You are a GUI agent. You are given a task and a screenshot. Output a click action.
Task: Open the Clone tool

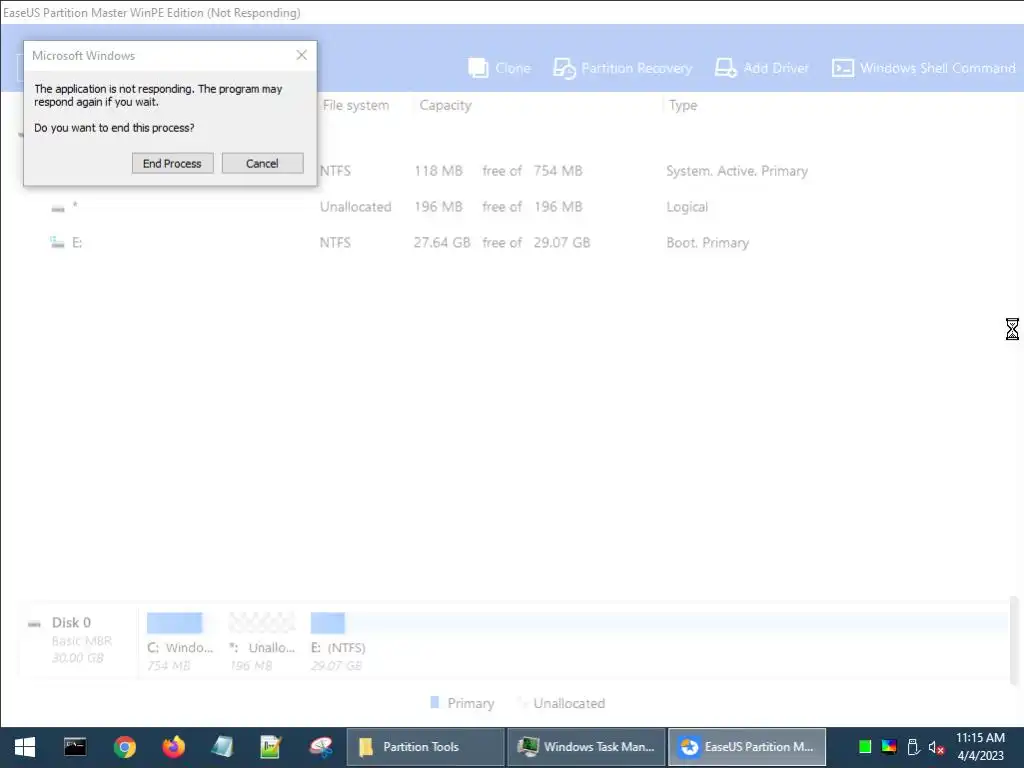pyautogui.click(x=500, y=68)
